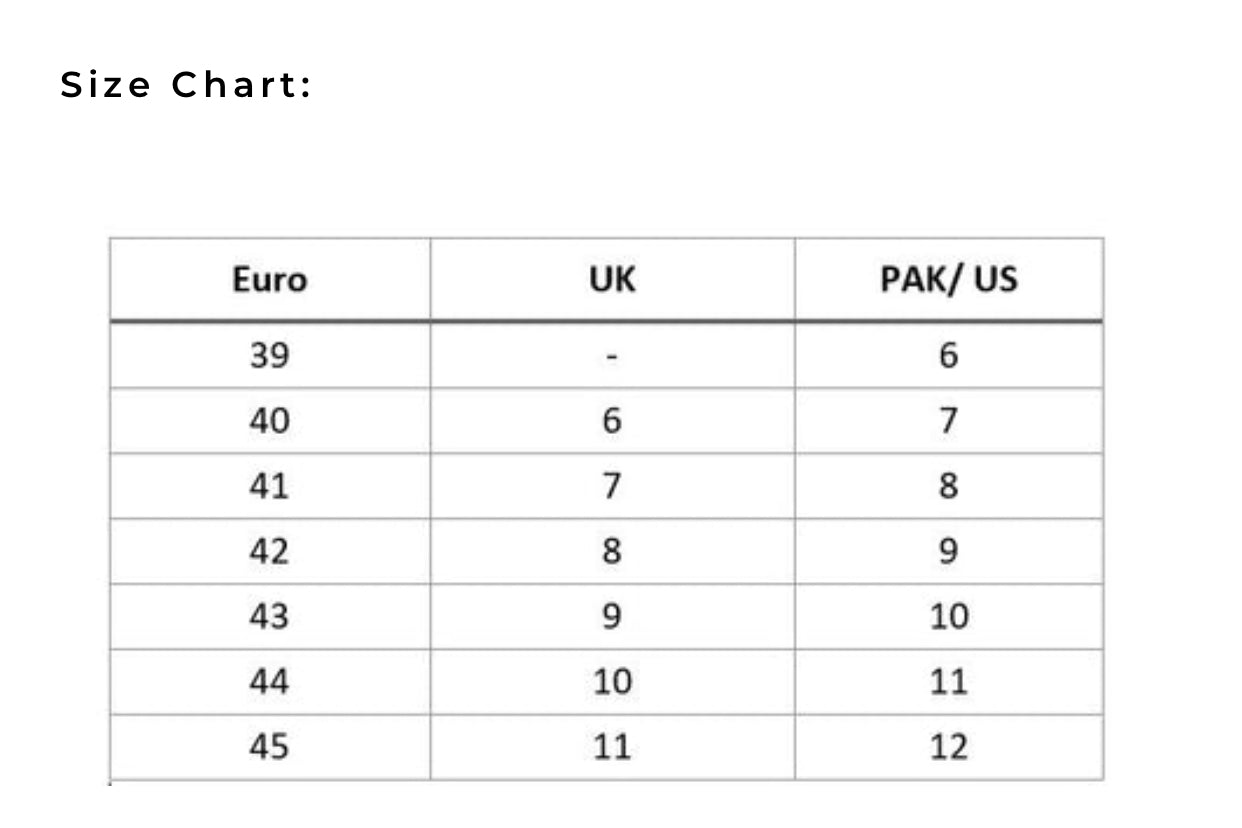Click Euro size 43 cell

pyautogui.click(x=269, y=616)
